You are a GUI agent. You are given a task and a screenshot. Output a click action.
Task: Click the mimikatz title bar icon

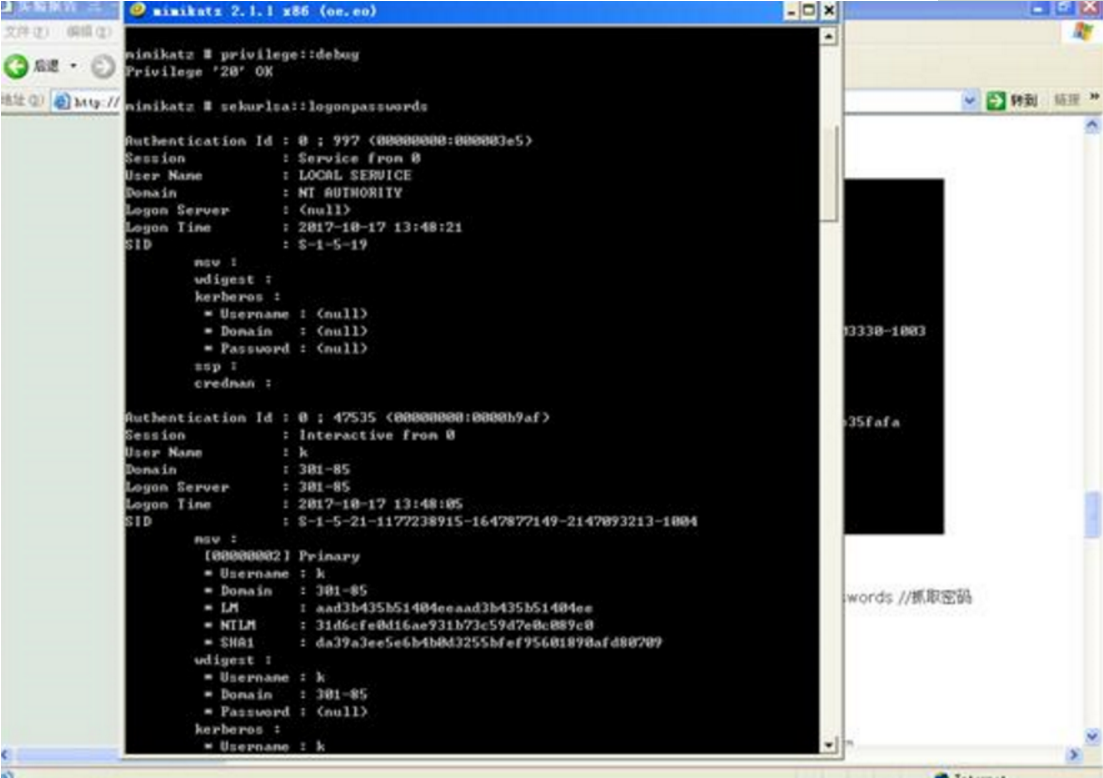(x=138, y=10)
